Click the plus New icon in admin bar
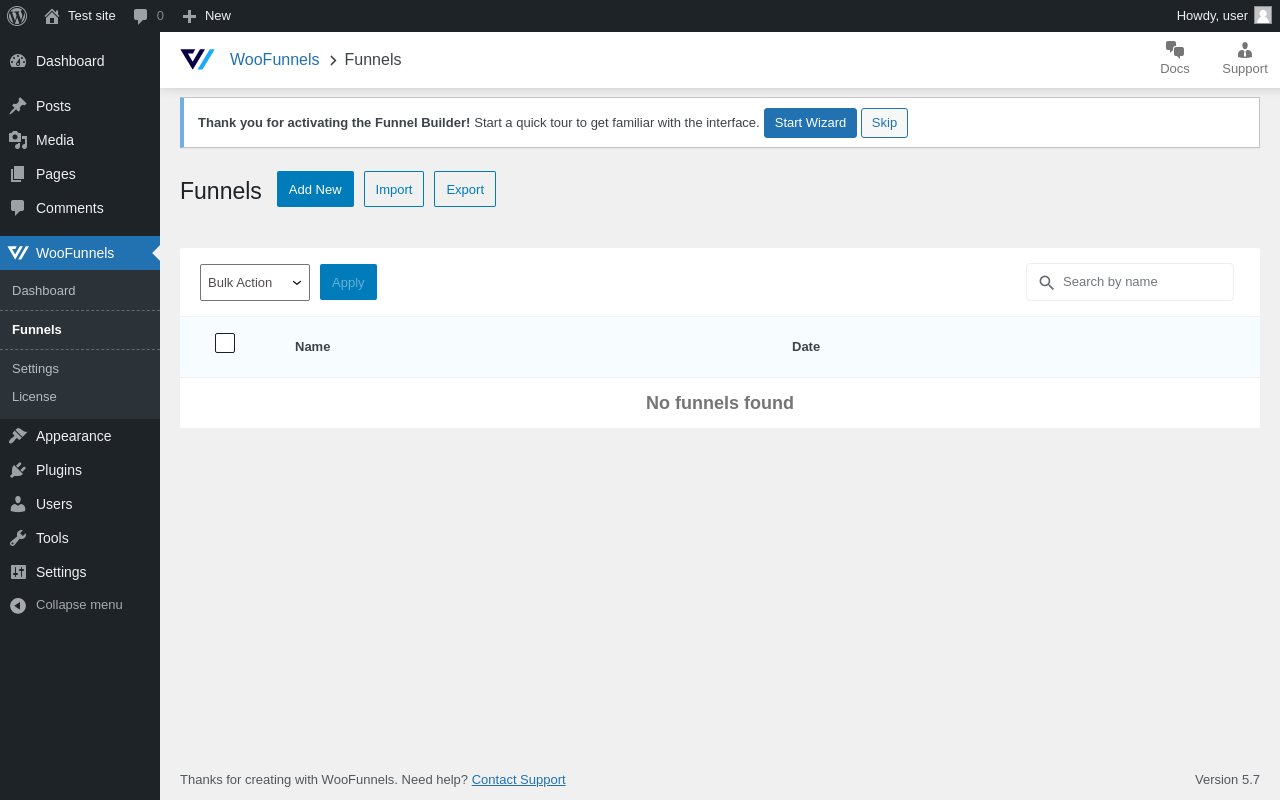 pos(189,16)
